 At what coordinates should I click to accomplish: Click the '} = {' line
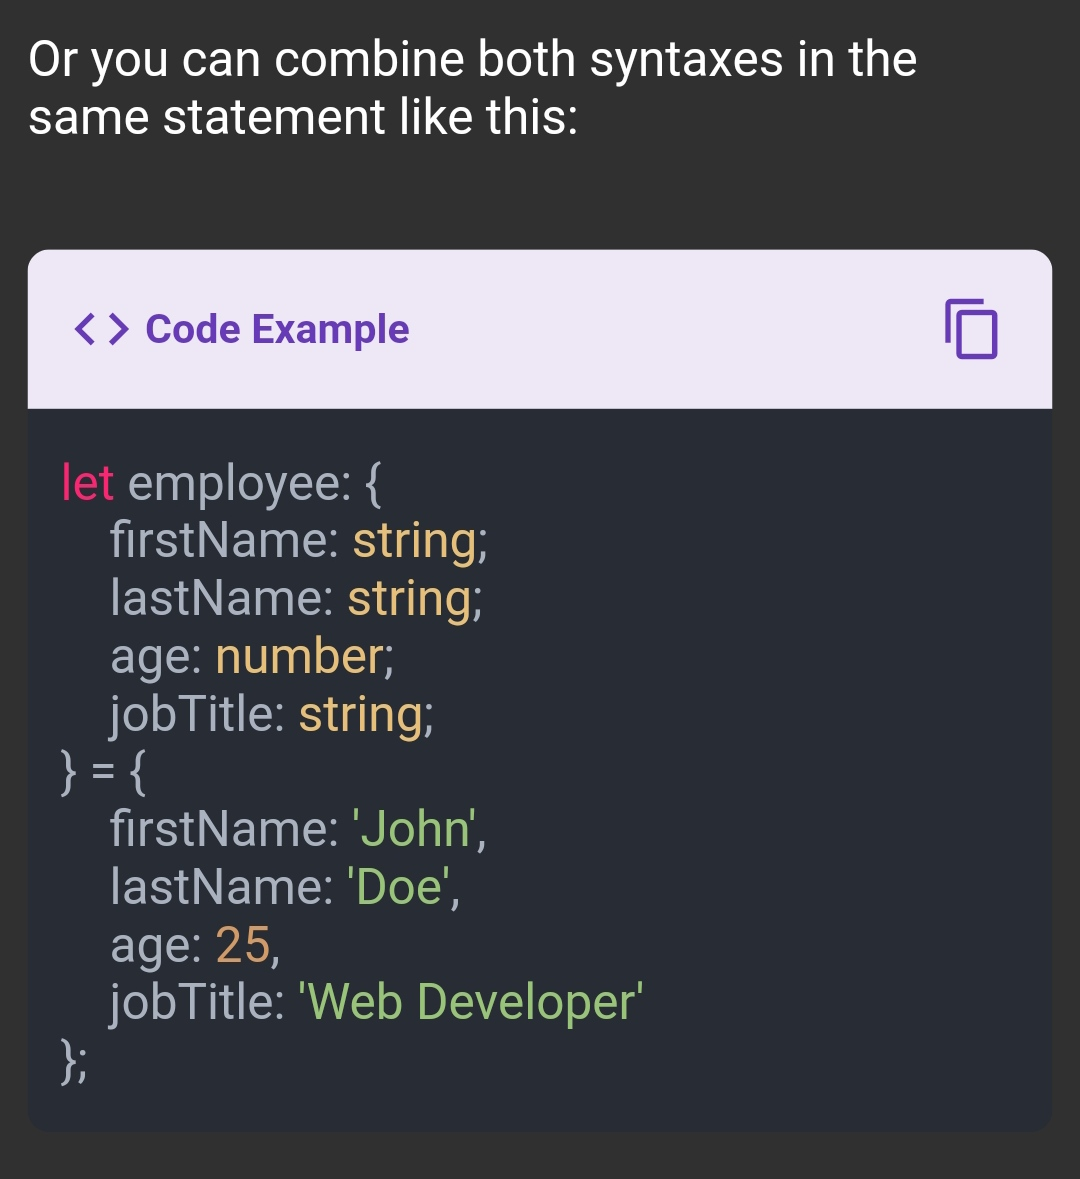pyautogui.click(x=104, y=772)
